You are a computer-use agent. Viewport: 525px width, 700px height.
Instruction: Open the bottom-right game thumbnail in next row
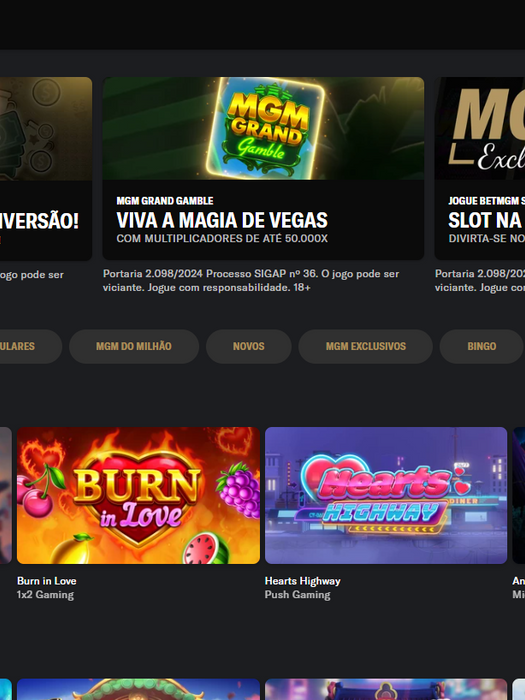[x=386, y=689]
